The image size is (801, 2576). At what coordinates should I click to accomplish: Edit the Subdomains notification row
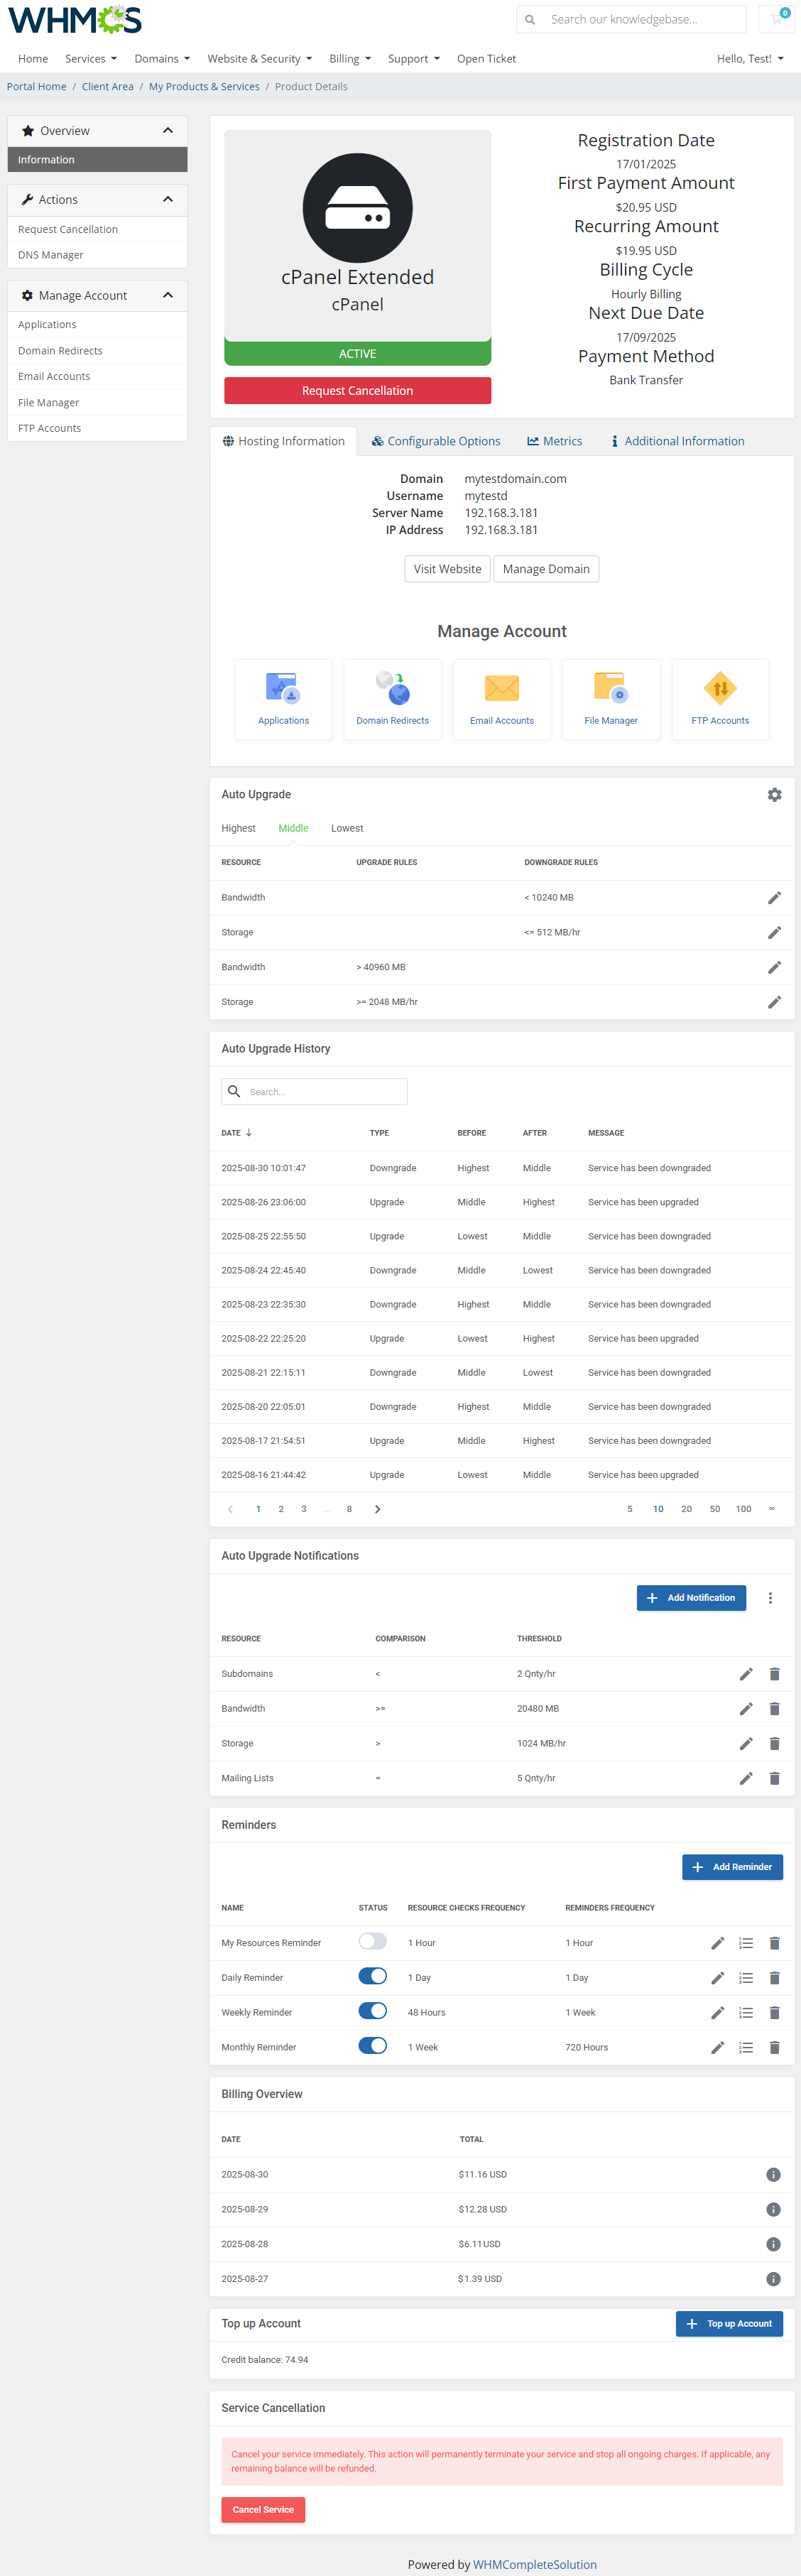pyautogui.click(x=745, y=1674)
